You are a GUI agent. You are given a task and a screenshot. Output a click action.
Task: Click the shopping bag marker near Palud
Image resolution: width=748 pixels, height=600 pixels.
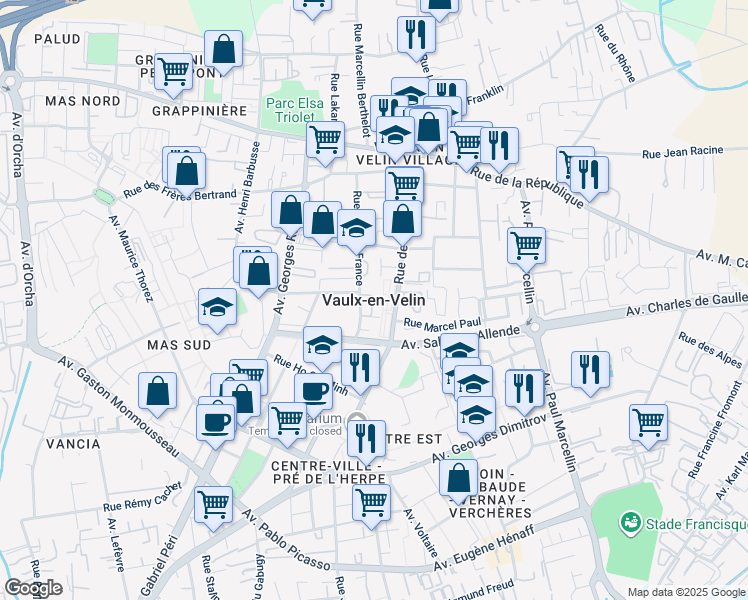click(x=223, y=48)
